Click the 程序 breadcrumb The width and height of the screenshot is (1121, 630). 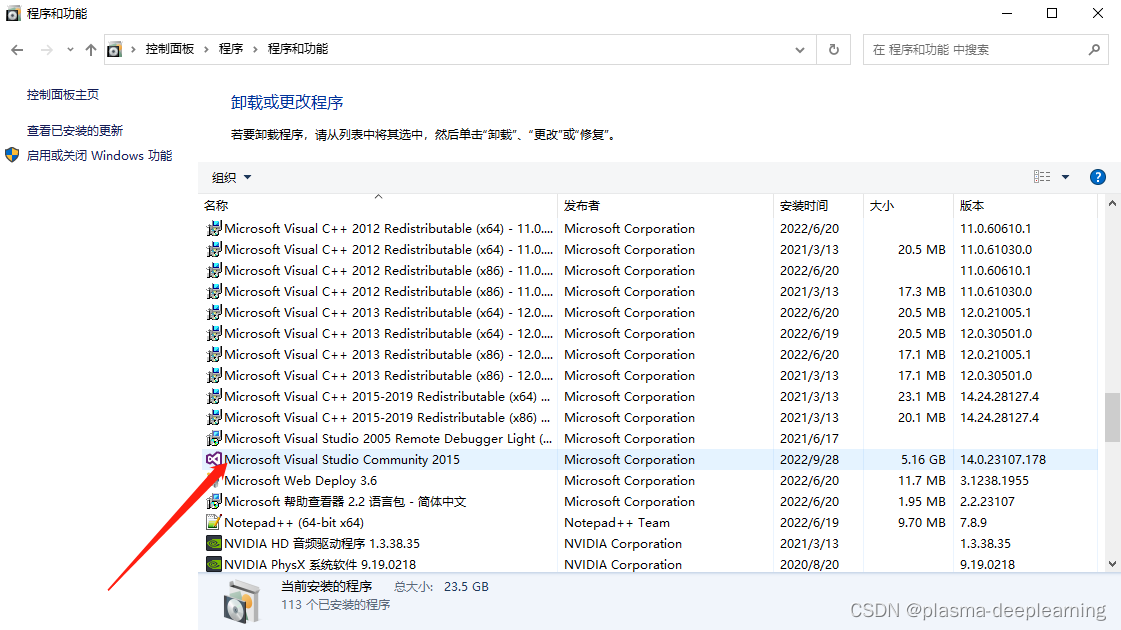tap(231, 49)
